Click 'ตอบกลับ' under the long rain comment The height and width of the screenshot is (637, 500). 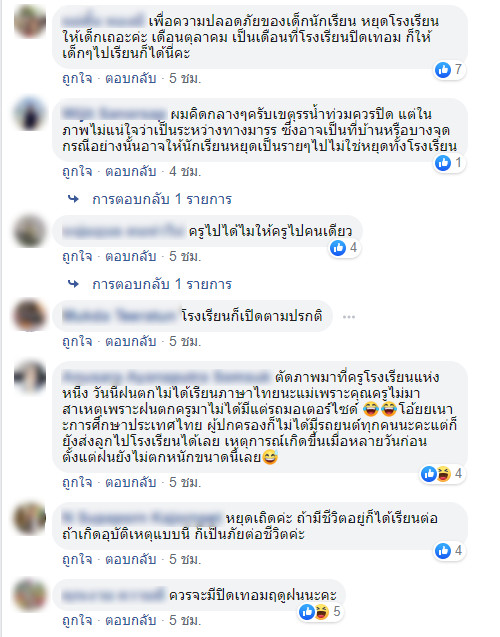coord(131,482)
